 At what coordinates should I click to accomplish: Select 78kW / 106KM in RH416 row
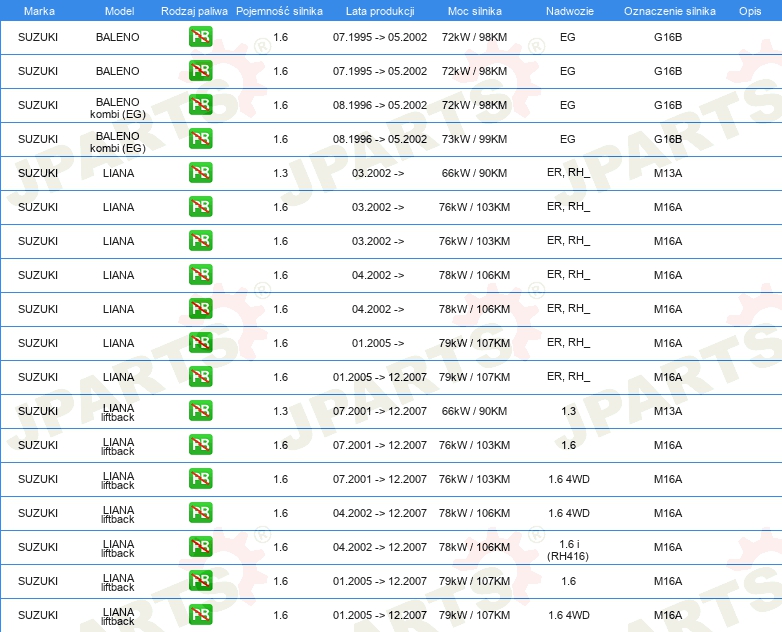pyautogui.click(x=474, y=547)
